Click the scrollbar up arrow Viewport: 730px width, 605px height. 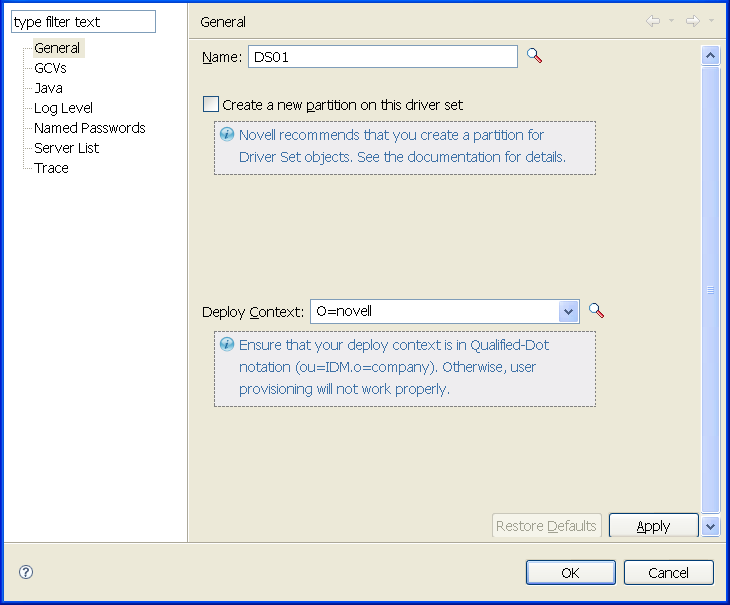click(x=710, y=55)
